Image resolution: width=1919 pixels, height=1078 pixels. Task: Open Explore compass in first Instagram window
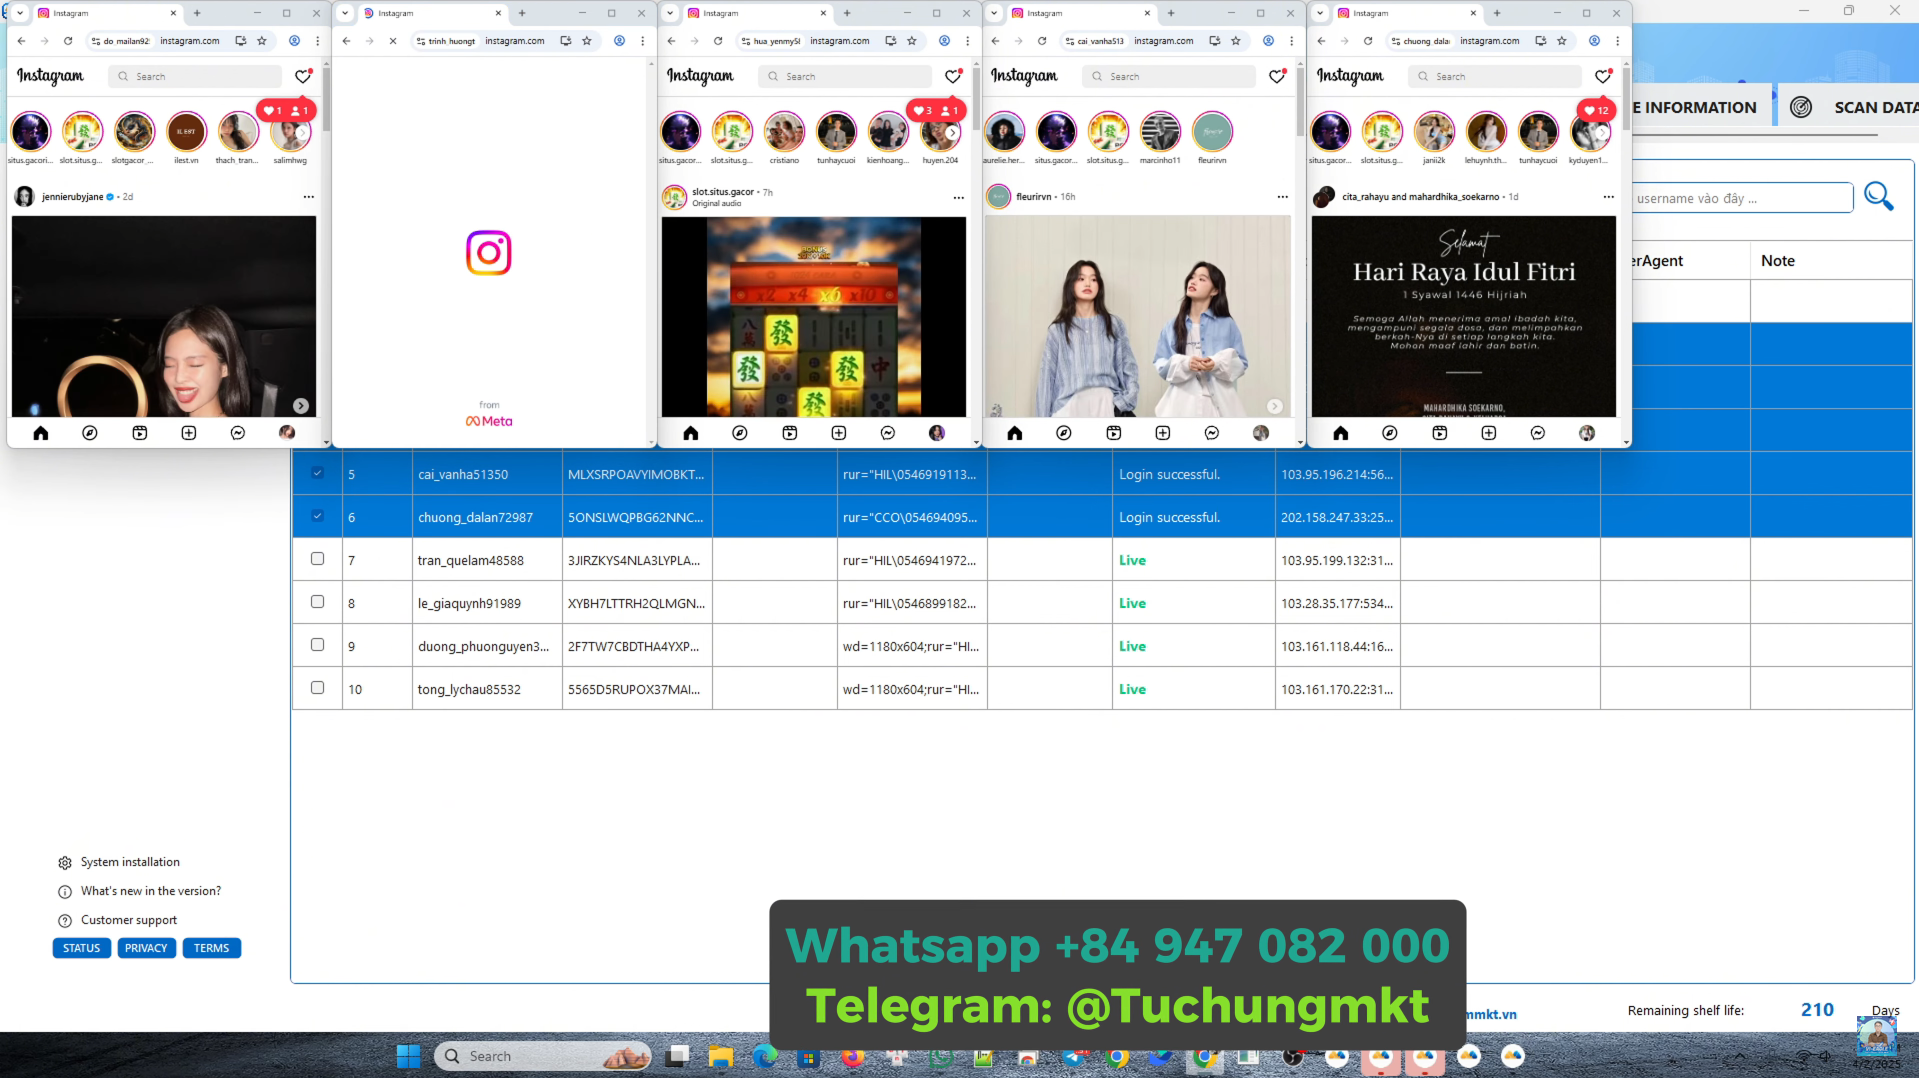(x=90, y=433)
